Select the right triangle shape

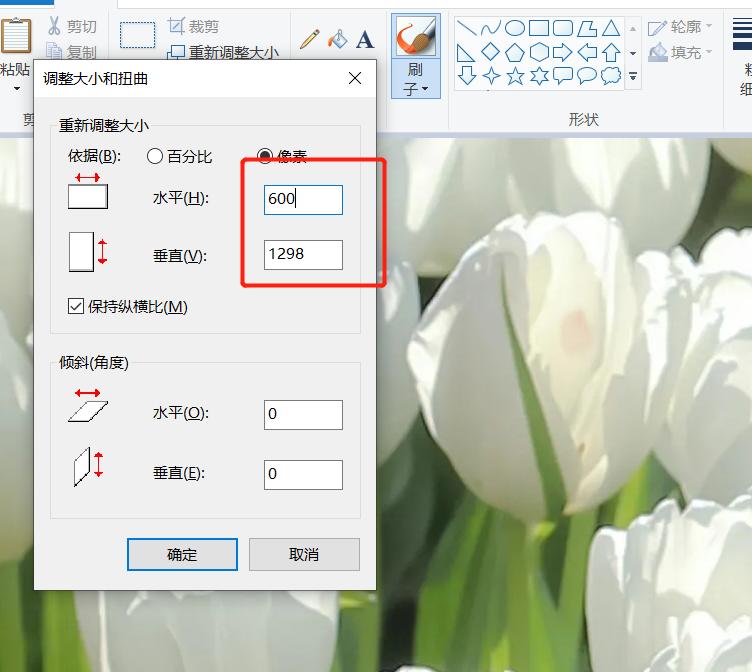pos(465,53)
